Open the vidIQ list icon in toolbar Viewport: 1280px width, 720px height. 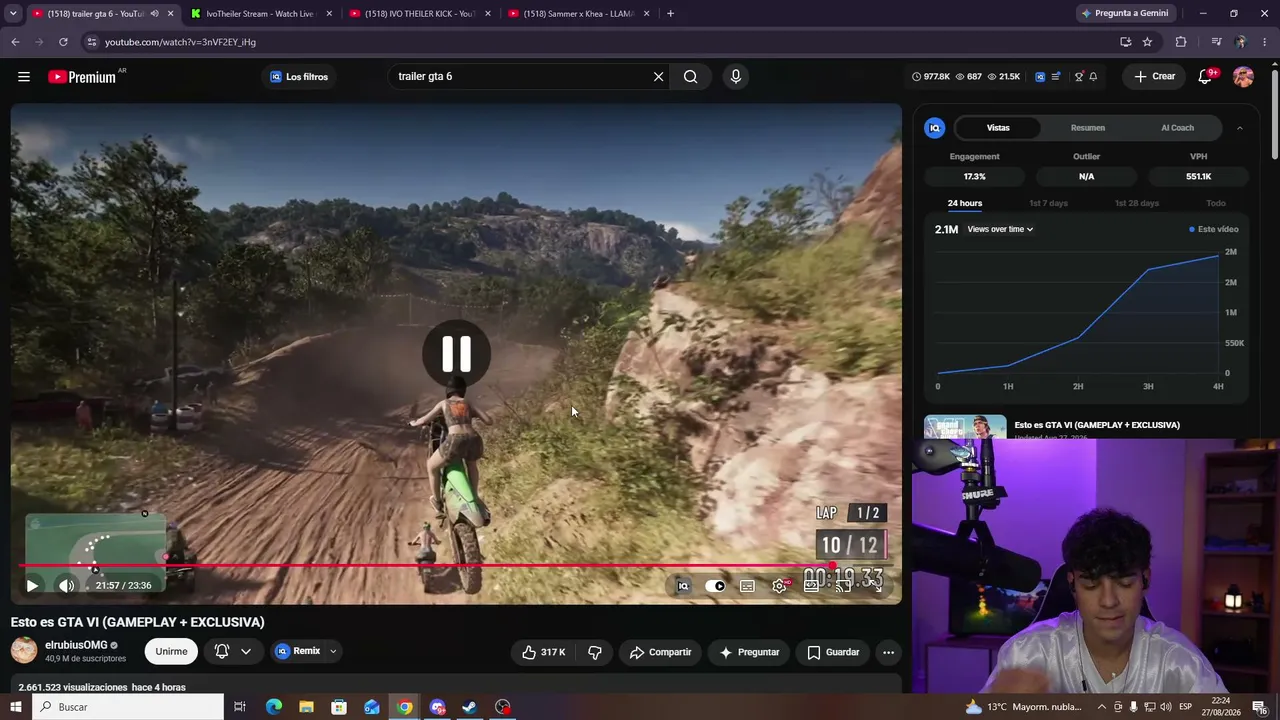(1056, 77)
